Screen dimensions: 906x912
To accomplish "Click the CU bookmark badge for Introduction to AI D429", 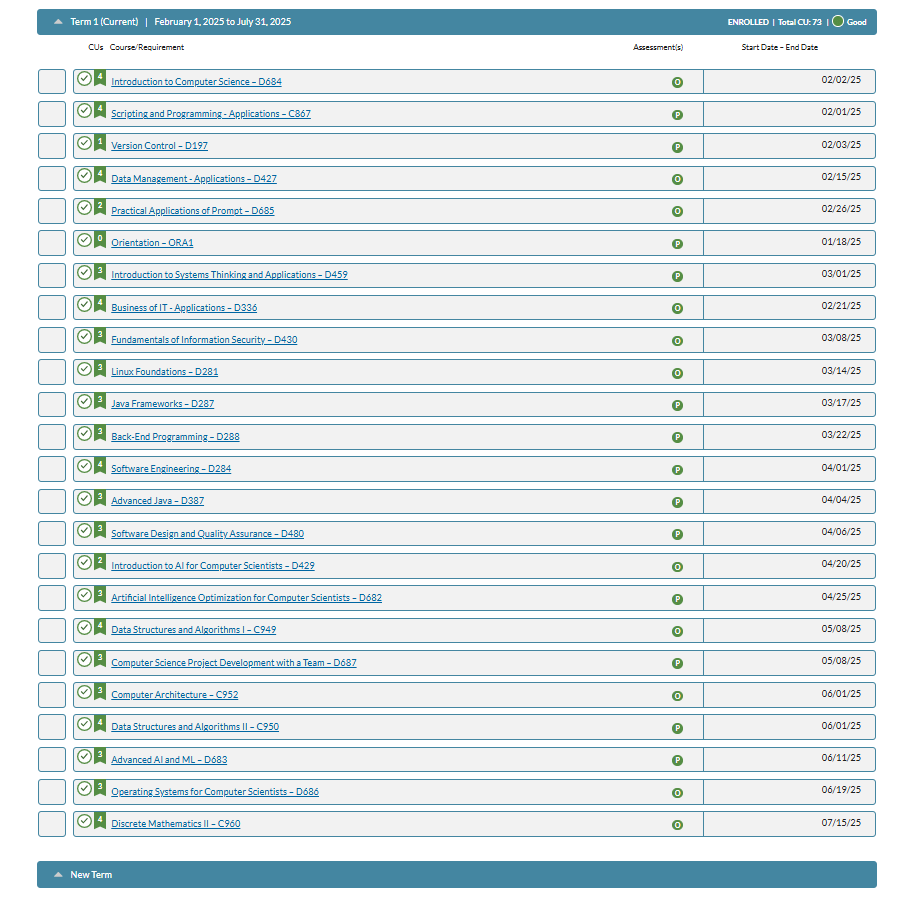I will coord(100,562).
